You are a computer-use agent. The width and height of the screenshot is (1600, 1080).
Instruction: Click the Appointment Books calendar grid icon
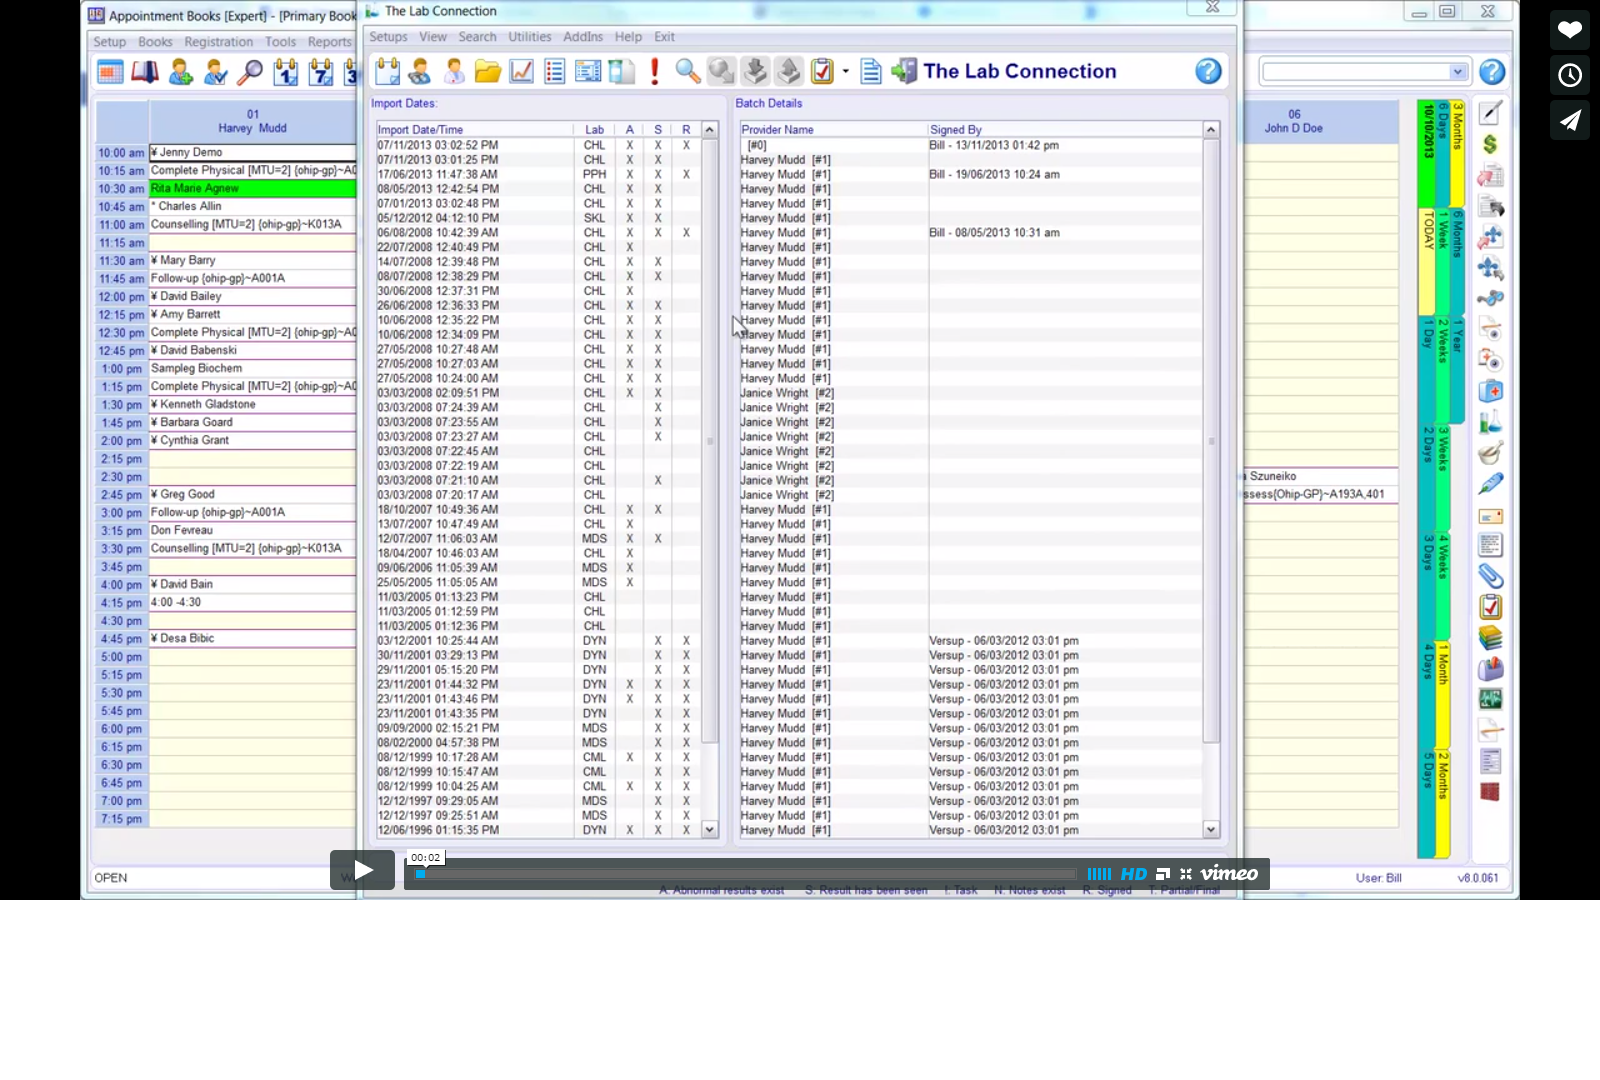[x=110, y=72]
